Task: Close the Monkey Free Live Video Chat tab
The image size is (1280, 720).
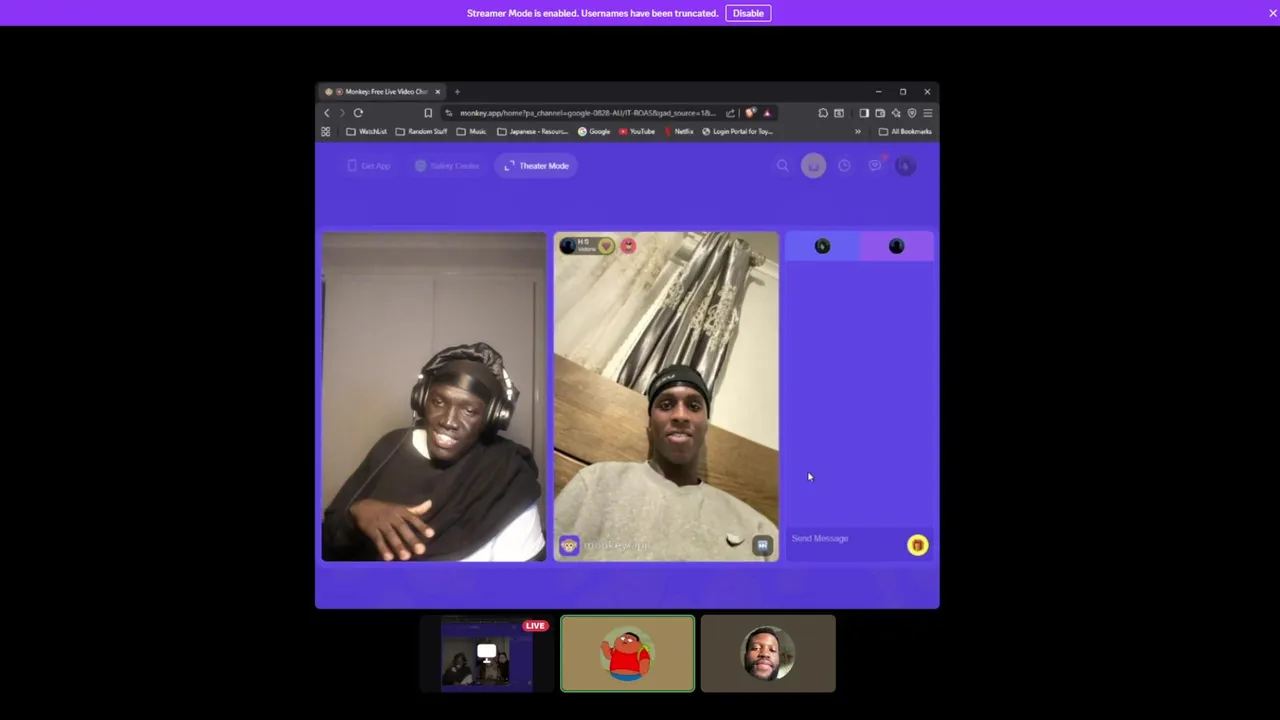Action: click(437, 92)
